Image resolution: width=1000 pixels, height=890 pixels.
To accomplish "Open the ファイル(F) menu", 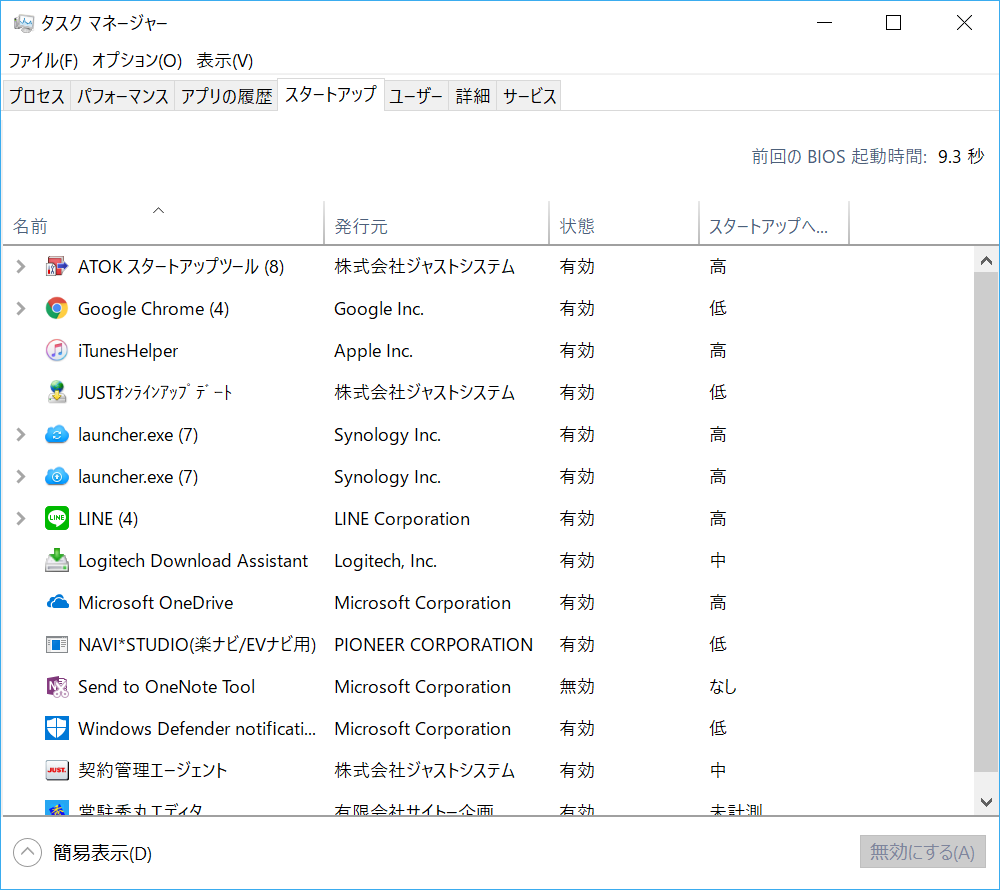I will [x=43, y=61].
